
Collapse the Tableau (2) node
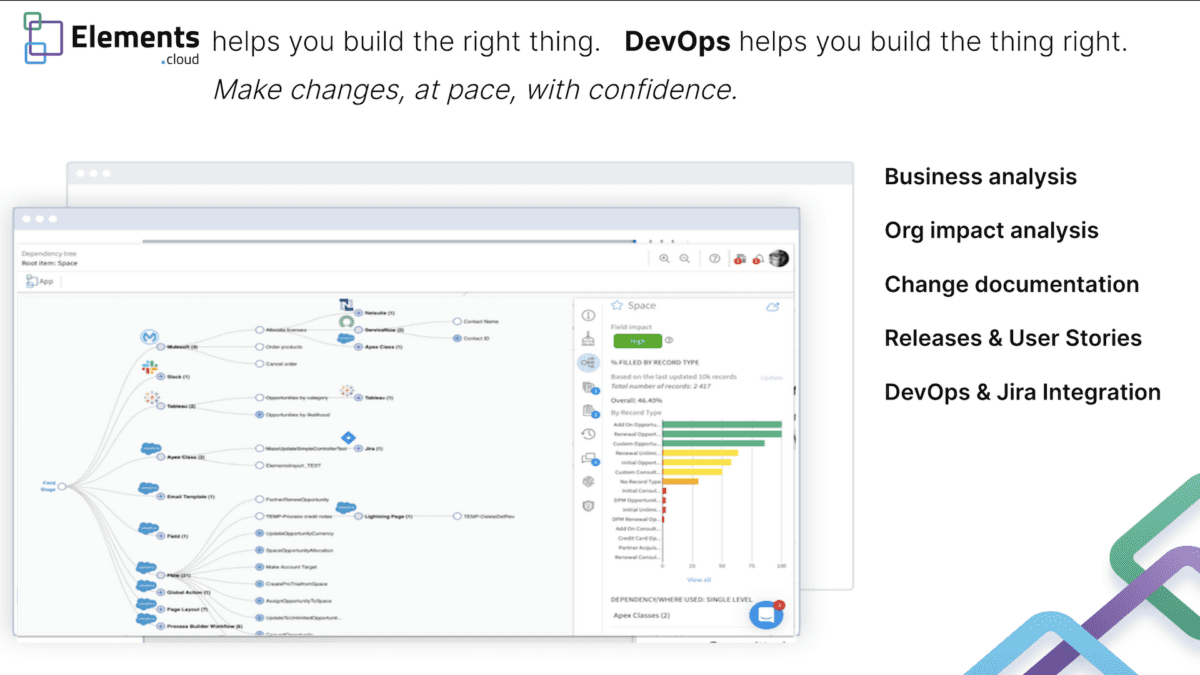click(x=160, y=406)
